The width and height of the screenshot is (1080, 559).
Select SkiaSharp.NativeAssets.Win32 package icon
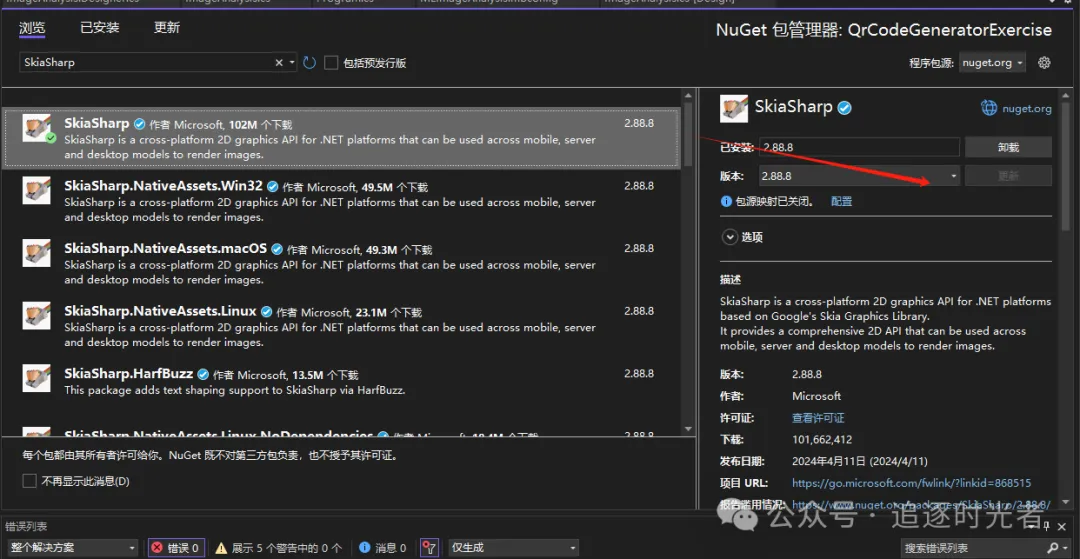coord(37,191)
